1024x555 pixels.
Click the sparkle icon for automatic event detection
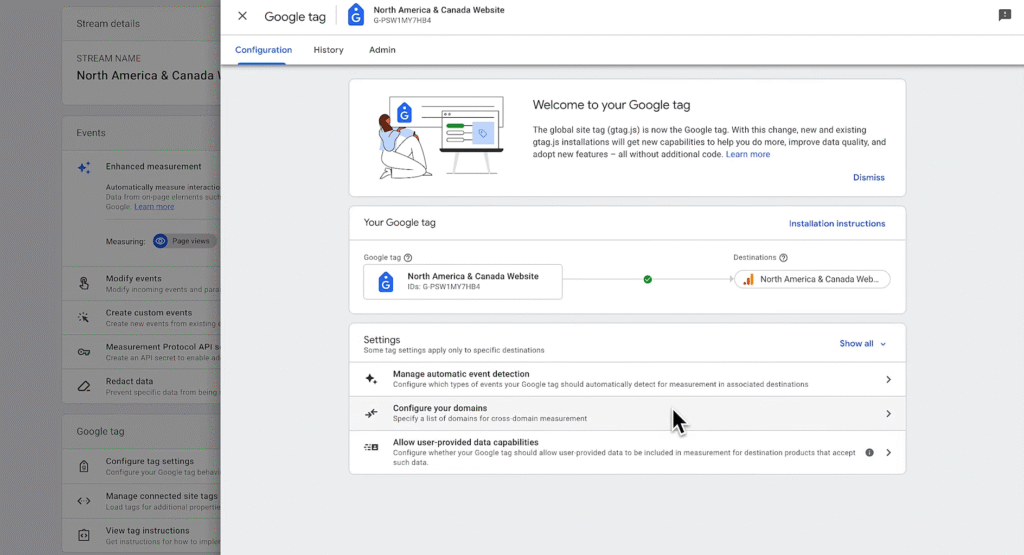[371, 379]
